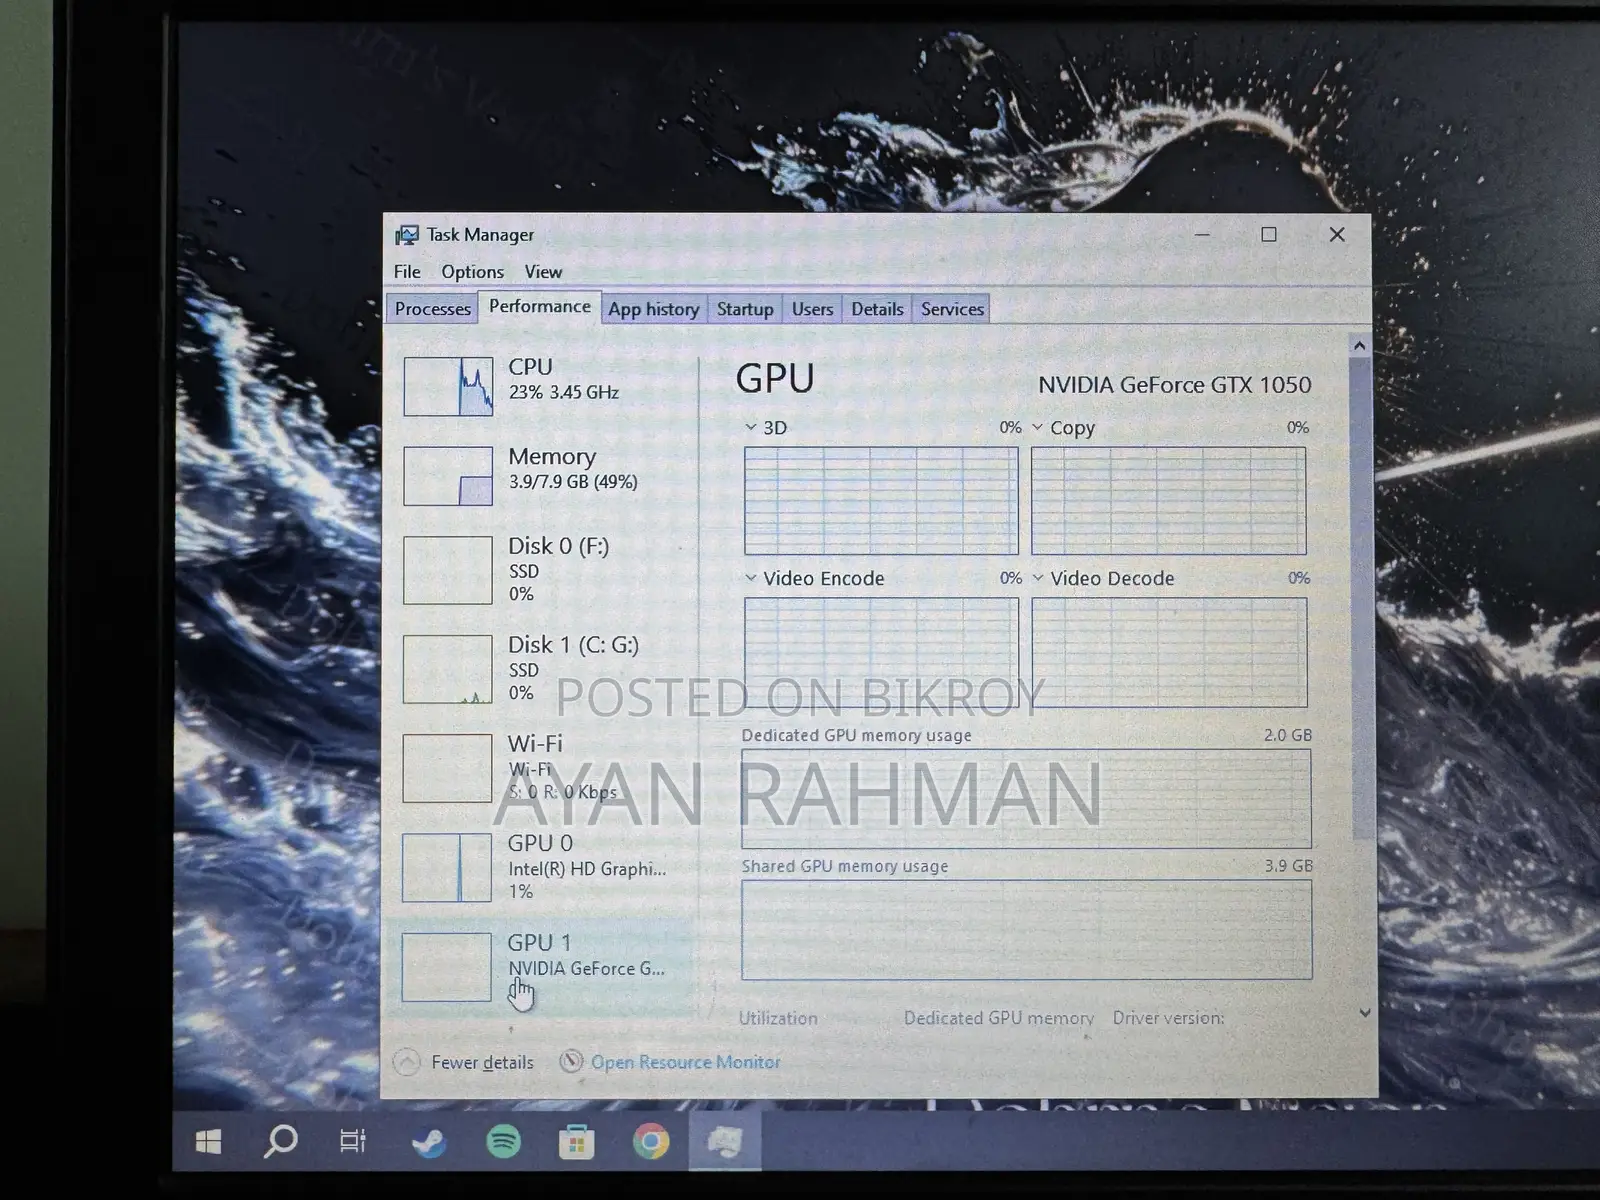This screenshot has height=1200, width=1600.
Task: Open the File menu
Action: [407, 272]
